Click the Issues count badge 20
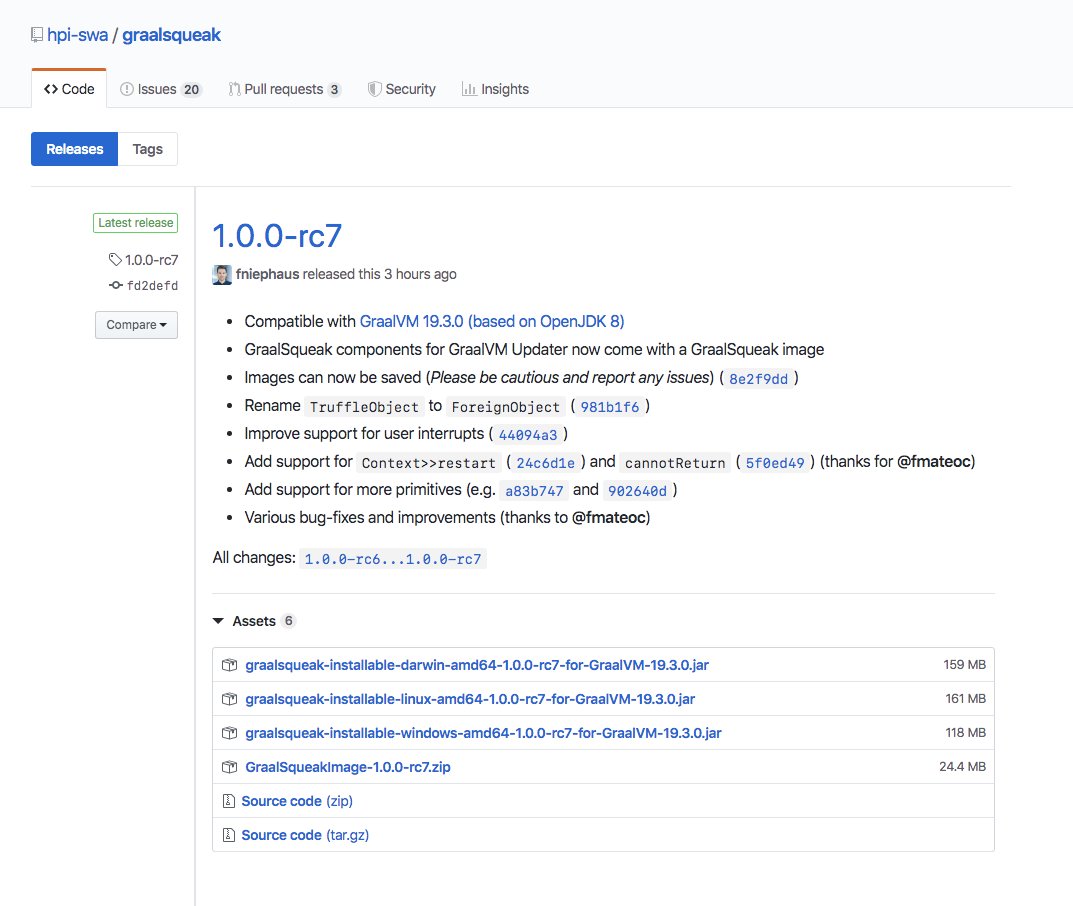The width and height of the screenshot is (1073, 906). pos(192,90)
